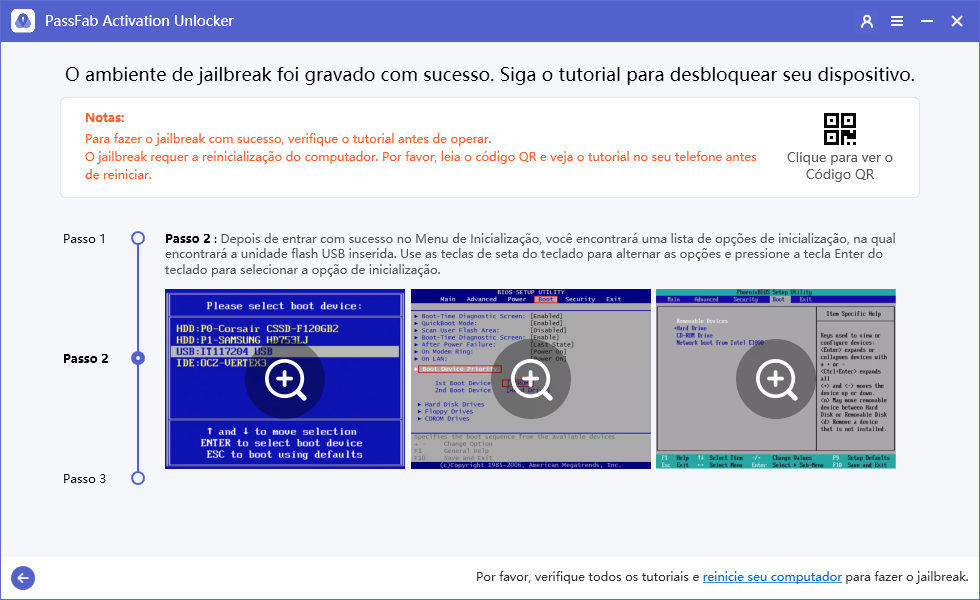Click the 'Passo 1' label

click(84, 238)
